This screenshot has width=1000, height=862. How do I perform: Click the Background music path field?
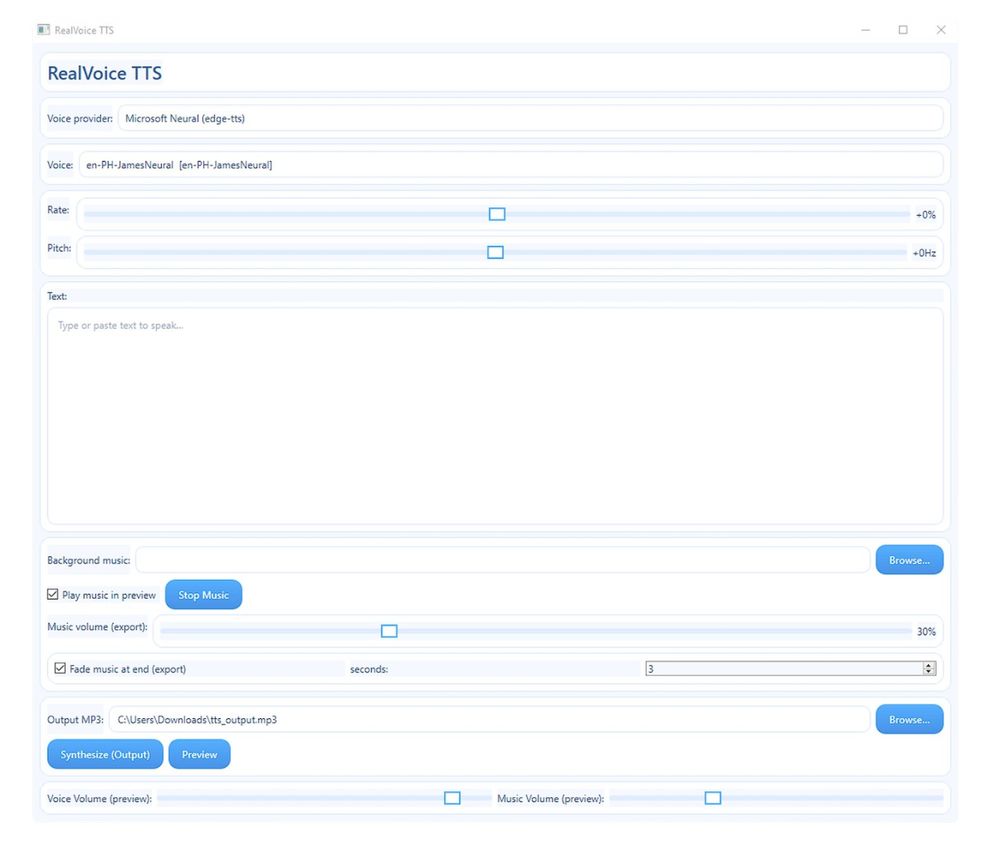[502, 560]
